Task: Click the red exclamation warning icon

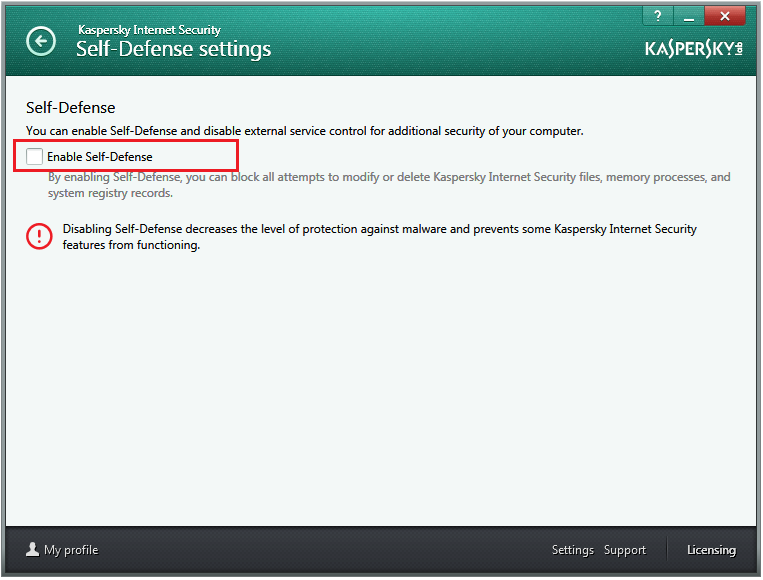Action: pos(39,236)
